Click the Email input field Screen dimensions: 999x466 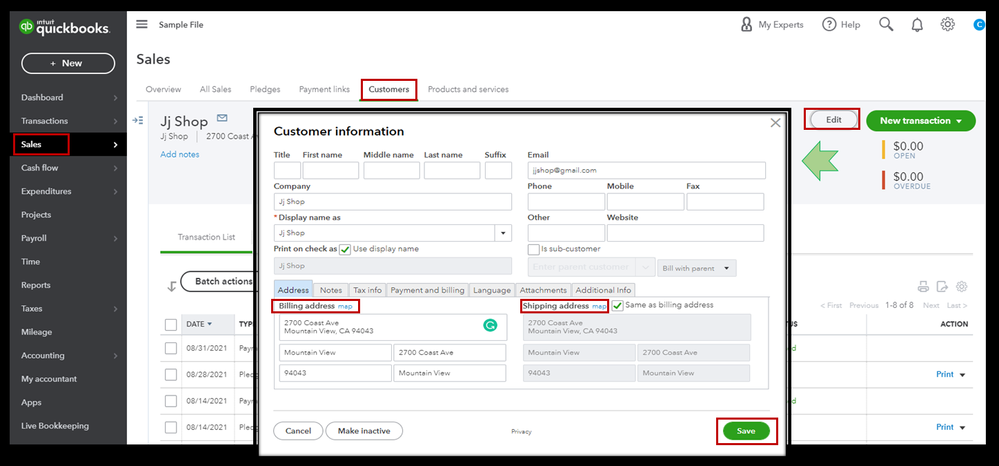tap(647, 170)
